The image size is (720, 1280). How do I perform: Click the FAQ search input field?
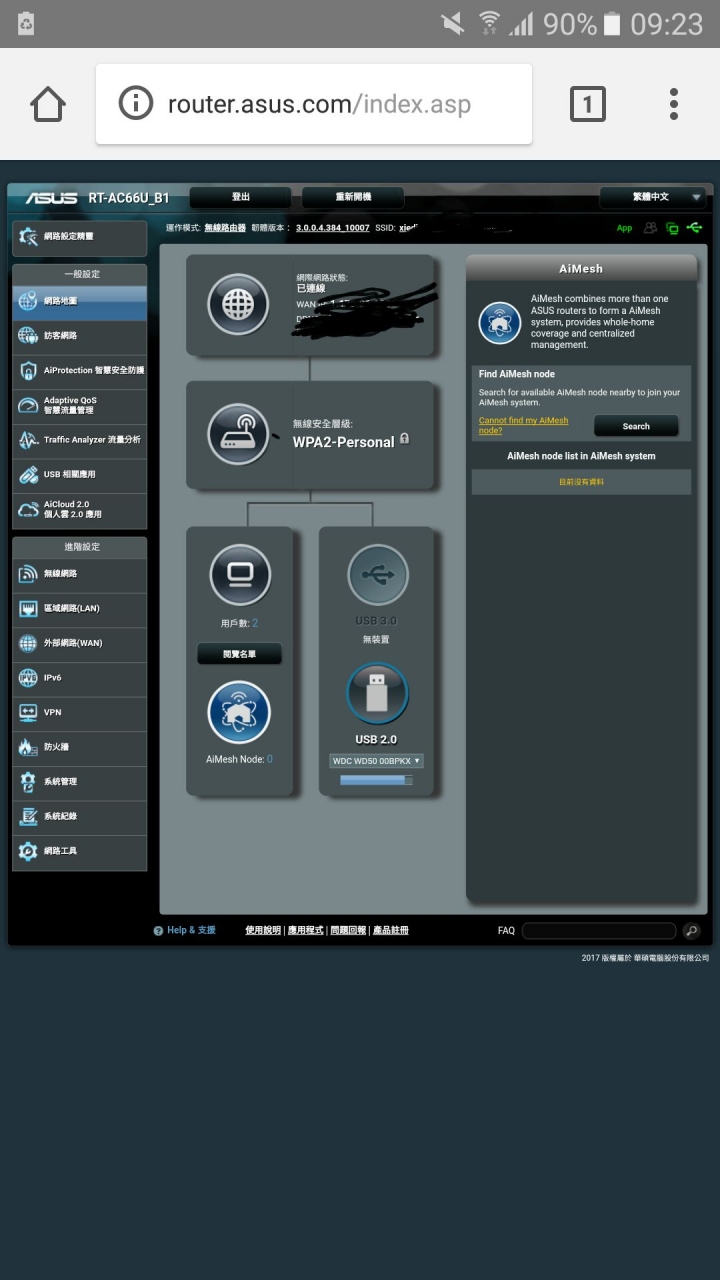(599, 931)
